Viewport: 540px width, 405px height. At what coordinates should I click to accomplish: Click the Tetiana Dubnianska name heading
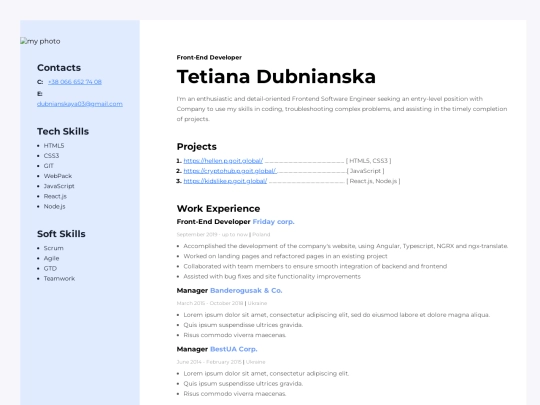click(x=276, y=76)
